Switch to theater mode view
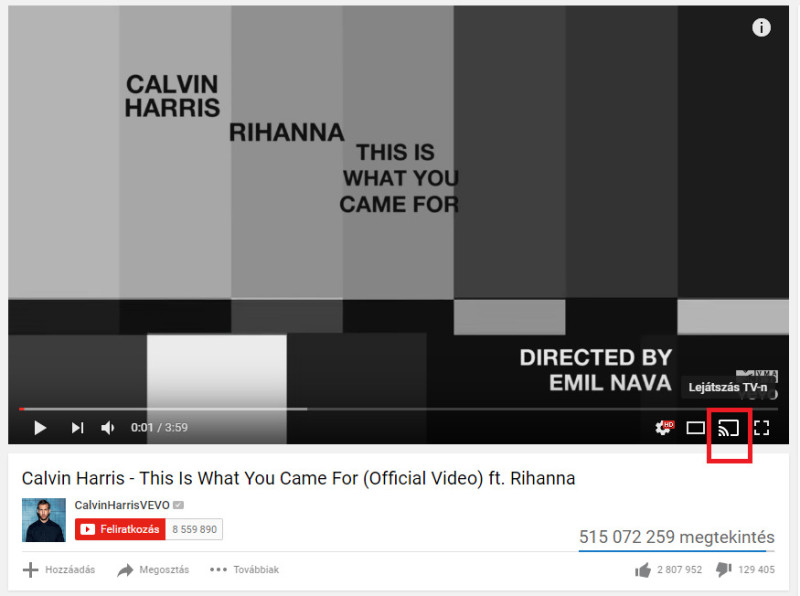This screenshot has width=800, height=596. (695, 428)
